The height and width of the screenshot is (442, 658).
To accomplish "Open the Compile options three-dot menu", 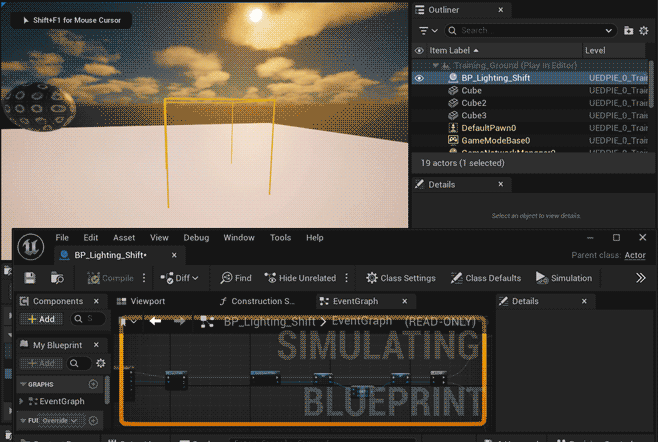I will (144, 278).
